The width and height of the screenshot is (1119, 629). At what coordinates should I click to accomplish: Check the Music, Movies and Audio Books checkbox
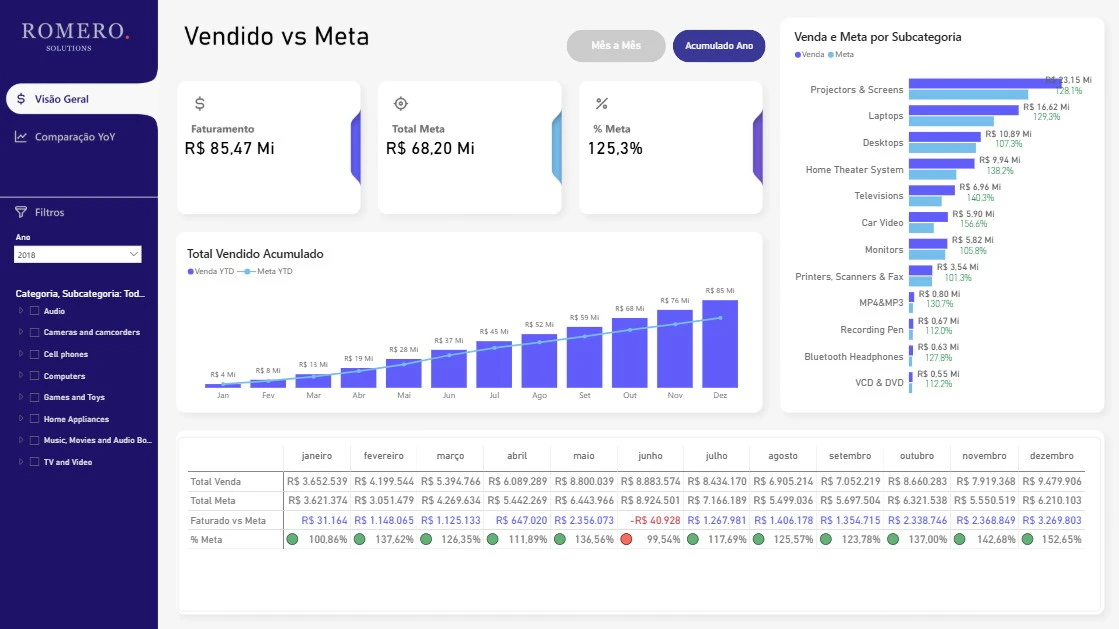point(34,441)
